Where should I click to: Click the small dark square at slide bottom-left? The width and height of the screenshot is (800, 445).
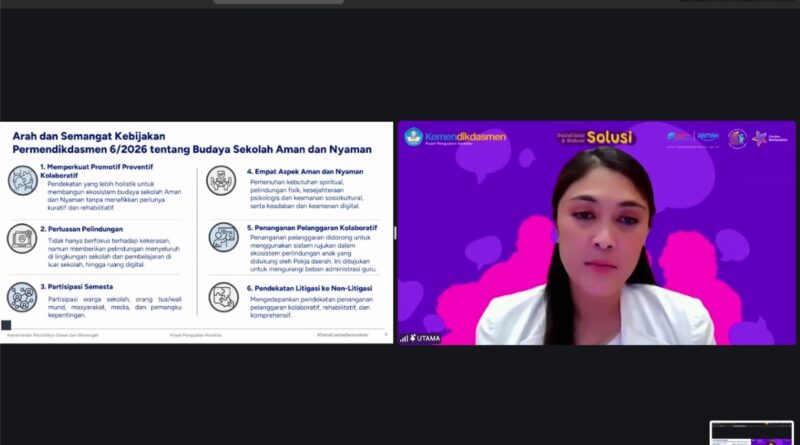coord(6,325)
